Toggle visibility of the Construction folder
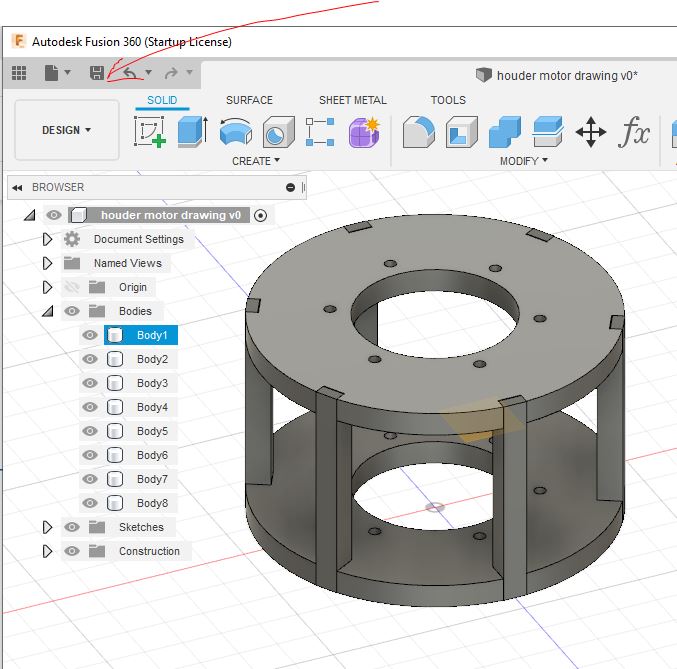Viewport: 677px width, 669px height. pos(72,551)
